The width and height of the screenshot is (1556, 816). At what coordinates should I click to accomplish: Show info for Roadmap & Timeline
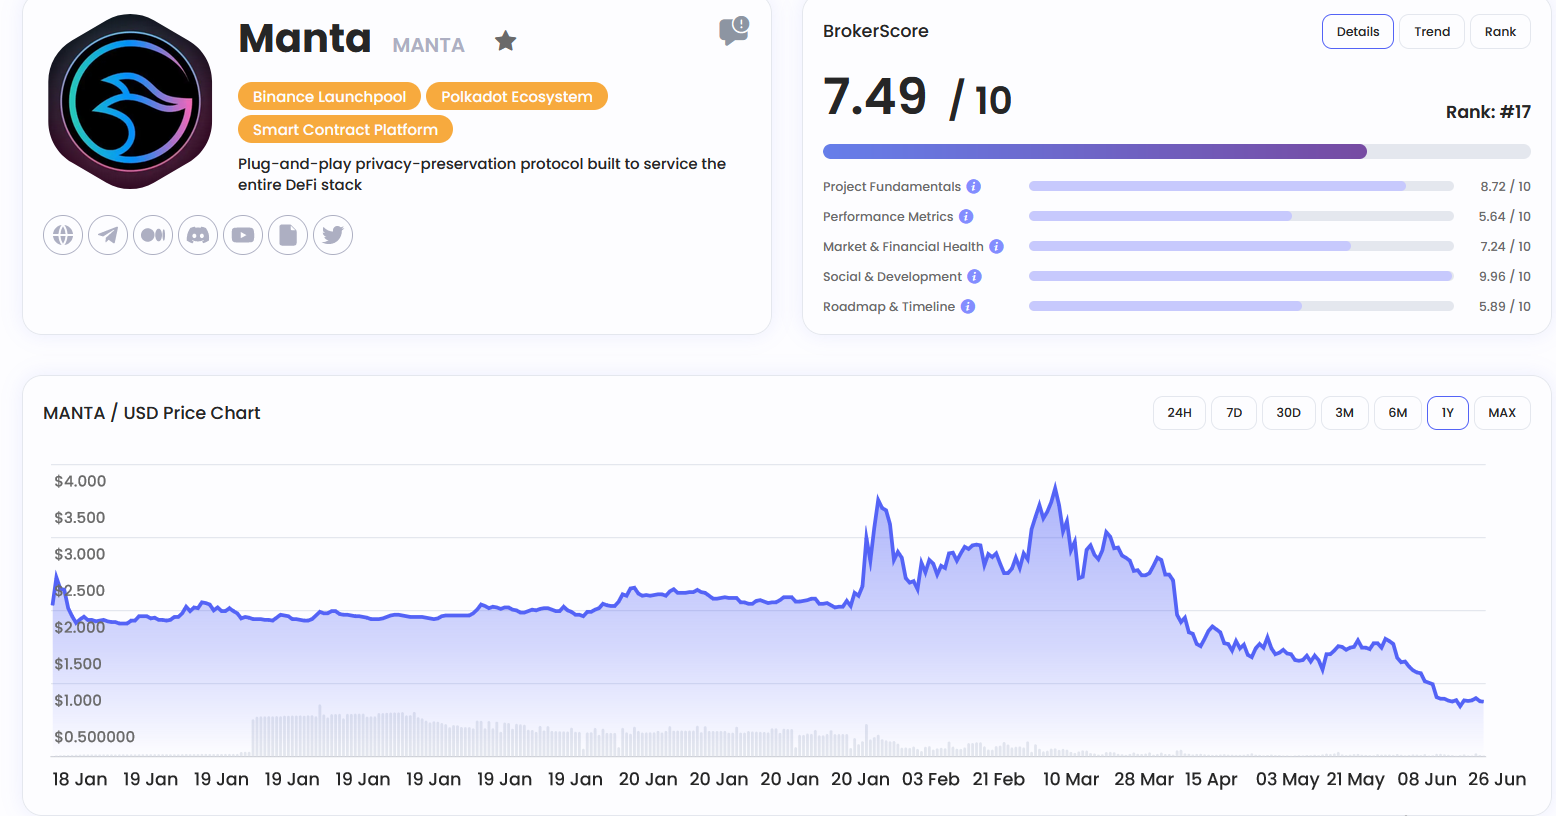coord(968,307)
